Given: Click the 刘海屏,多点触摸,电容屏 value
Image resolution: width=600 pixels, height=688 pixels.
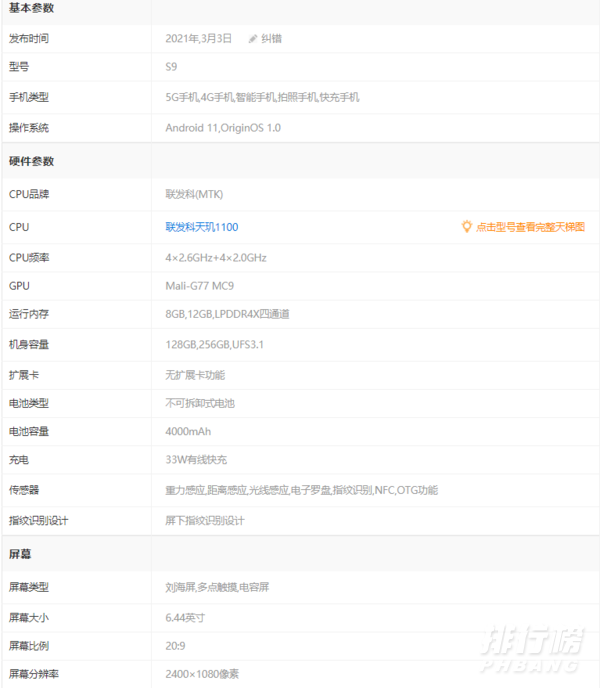Looking at the screenshot, I should click(217, 587).
